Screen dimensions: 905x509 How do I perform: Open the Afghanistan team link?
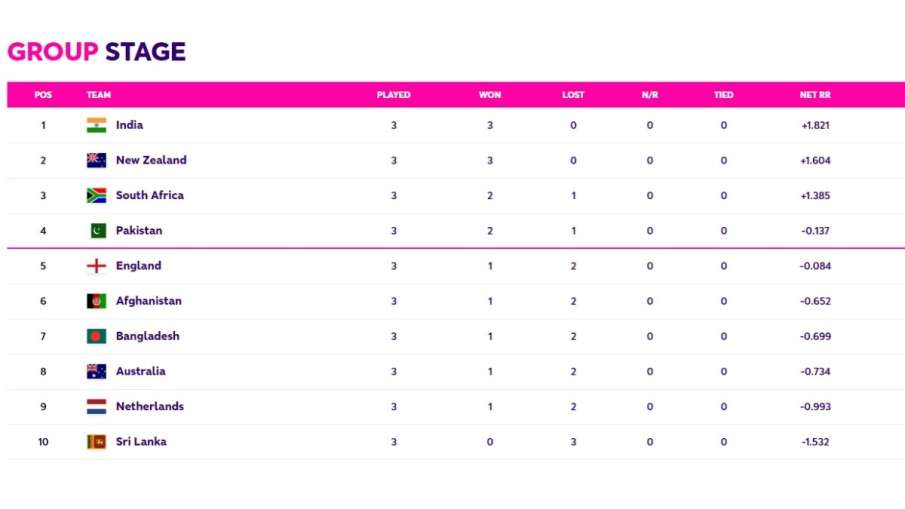[x=149, y=301]
